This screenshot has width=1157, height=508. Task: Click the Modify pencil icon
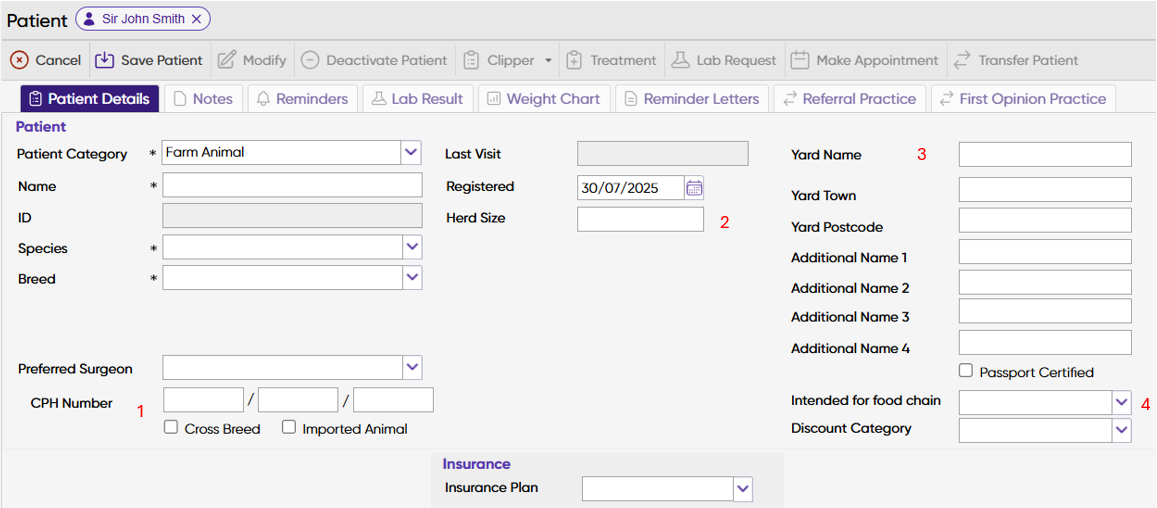(x=227, y=61)
